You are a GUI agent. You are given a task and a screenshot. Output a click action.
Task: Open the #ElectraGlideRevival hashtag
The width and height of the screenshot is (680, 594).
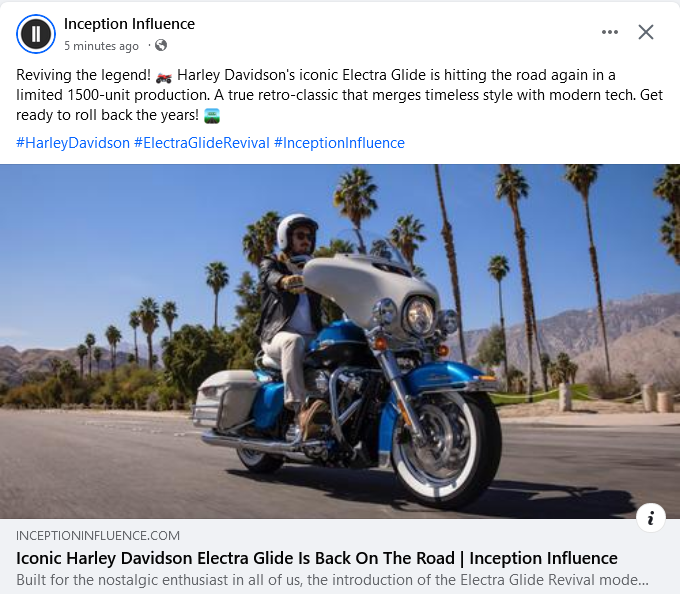202,143
